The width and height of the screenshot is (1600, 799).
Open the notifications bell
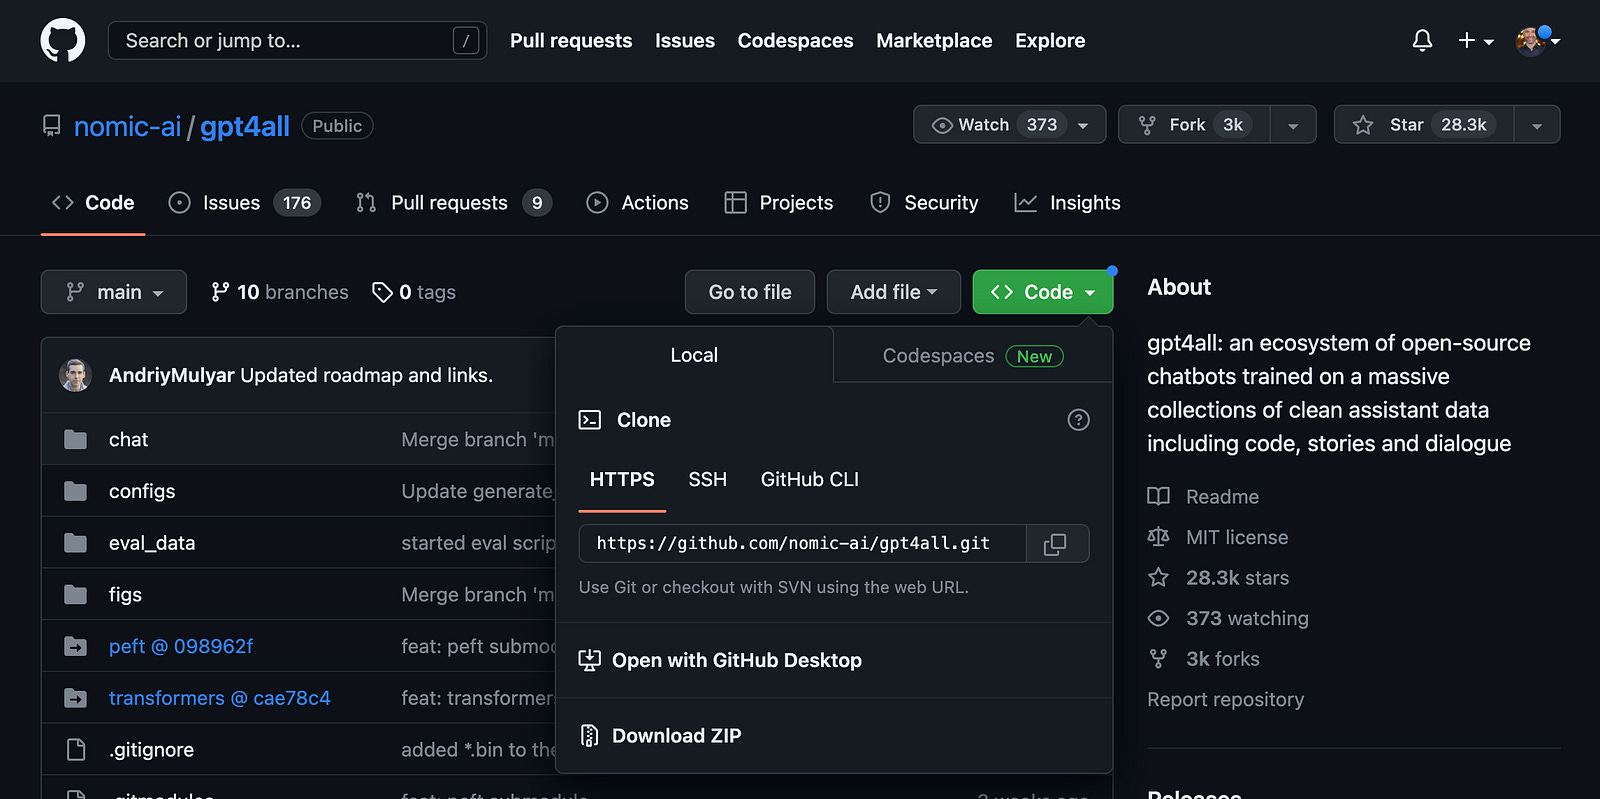[x=1422, y=40]
